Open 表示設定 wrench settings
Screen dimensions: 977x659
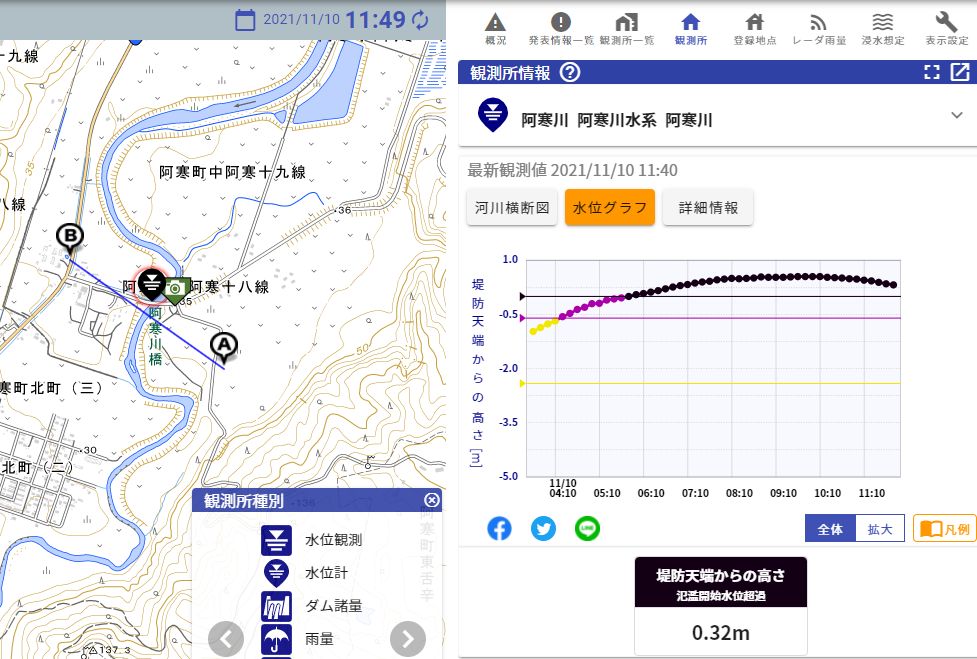click(x=946, y=29)
